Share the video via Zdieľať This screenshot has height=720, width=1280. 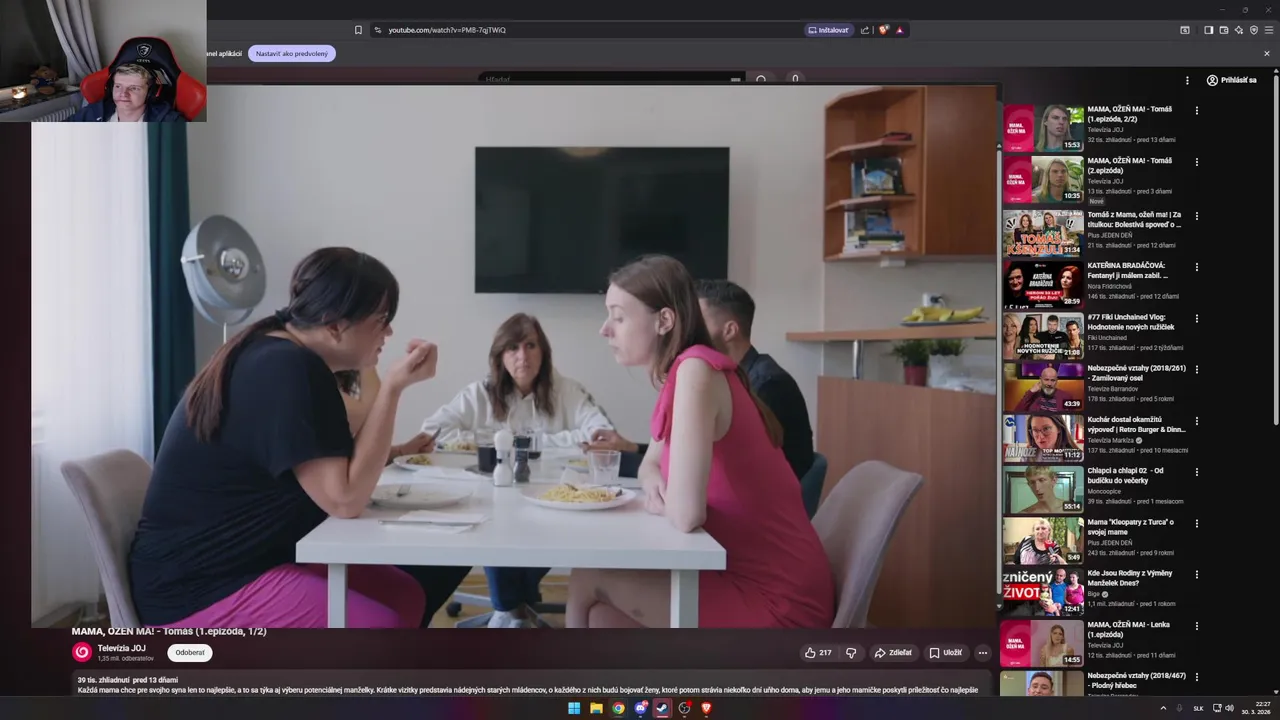tap(893, 653)
